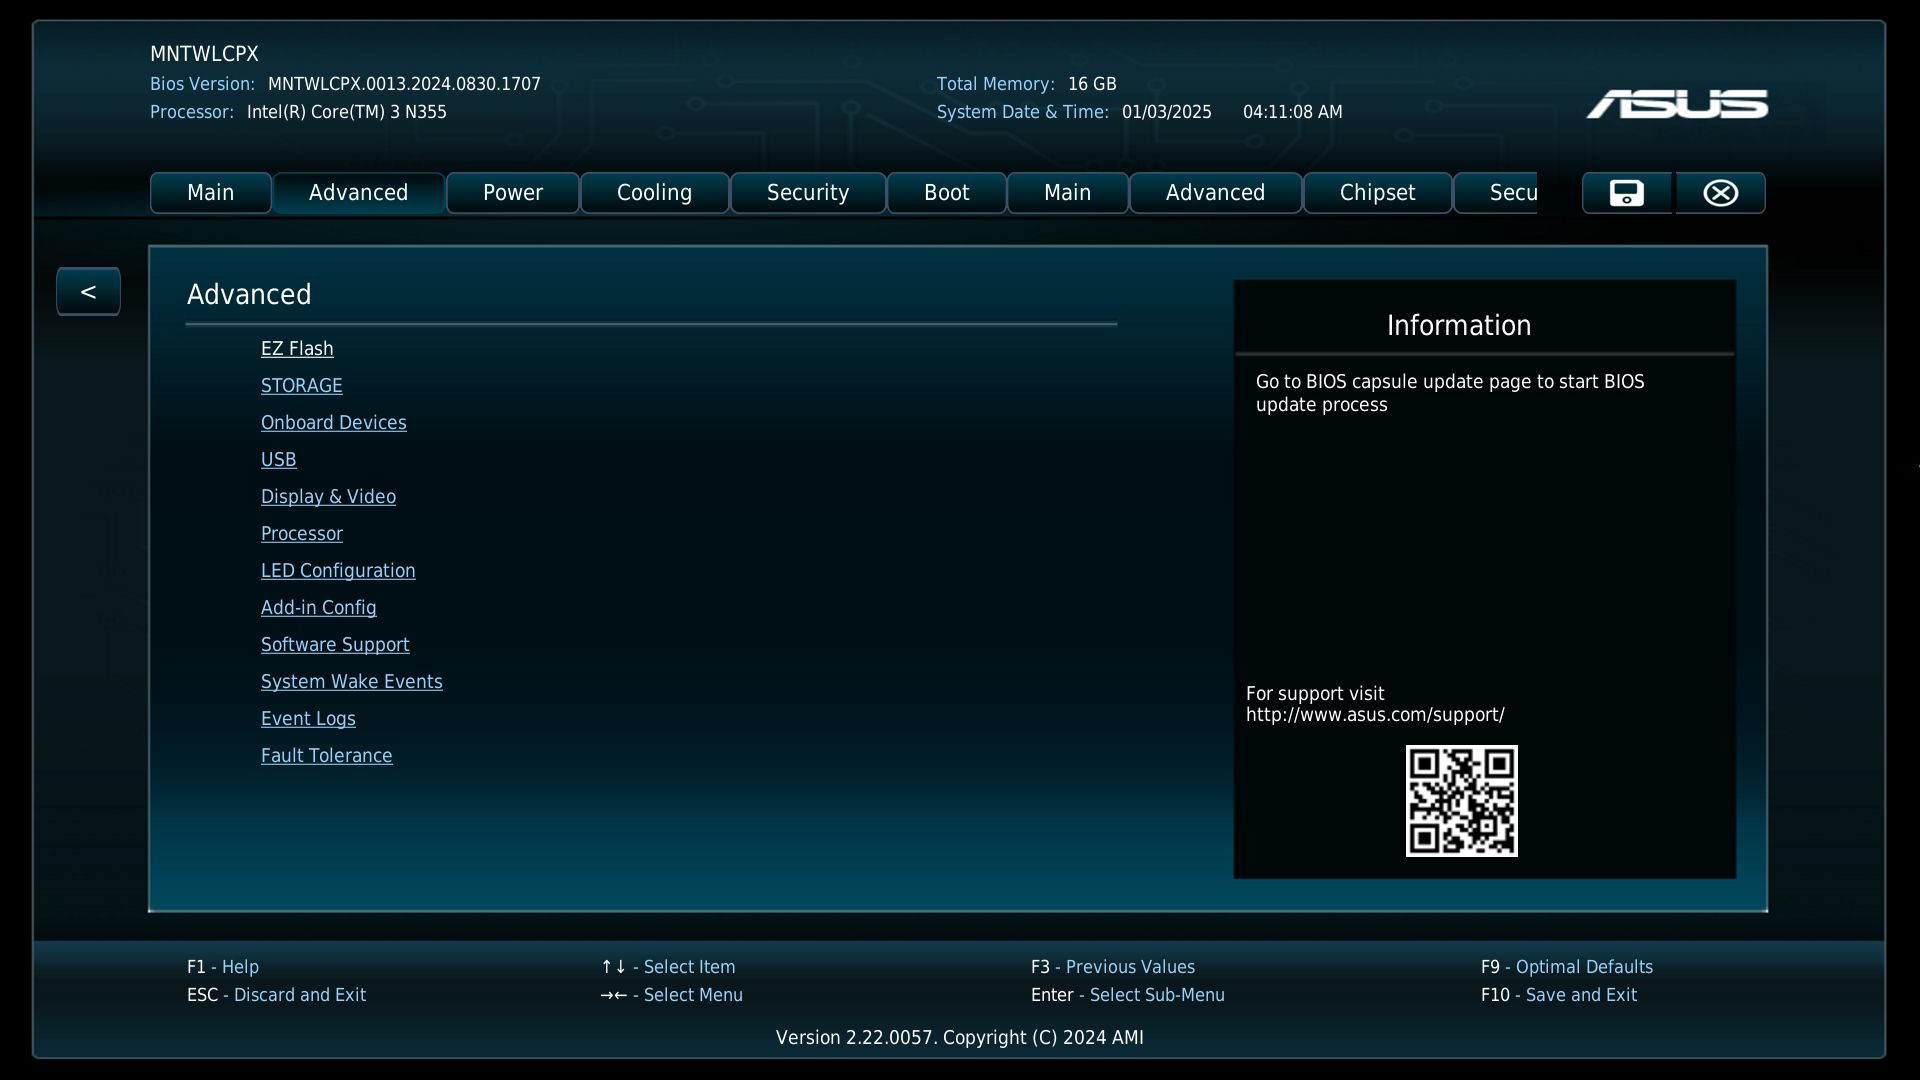This screenshot has width=1920, height=1080.
Task: Click the system time value
Action: (1292, 112)
